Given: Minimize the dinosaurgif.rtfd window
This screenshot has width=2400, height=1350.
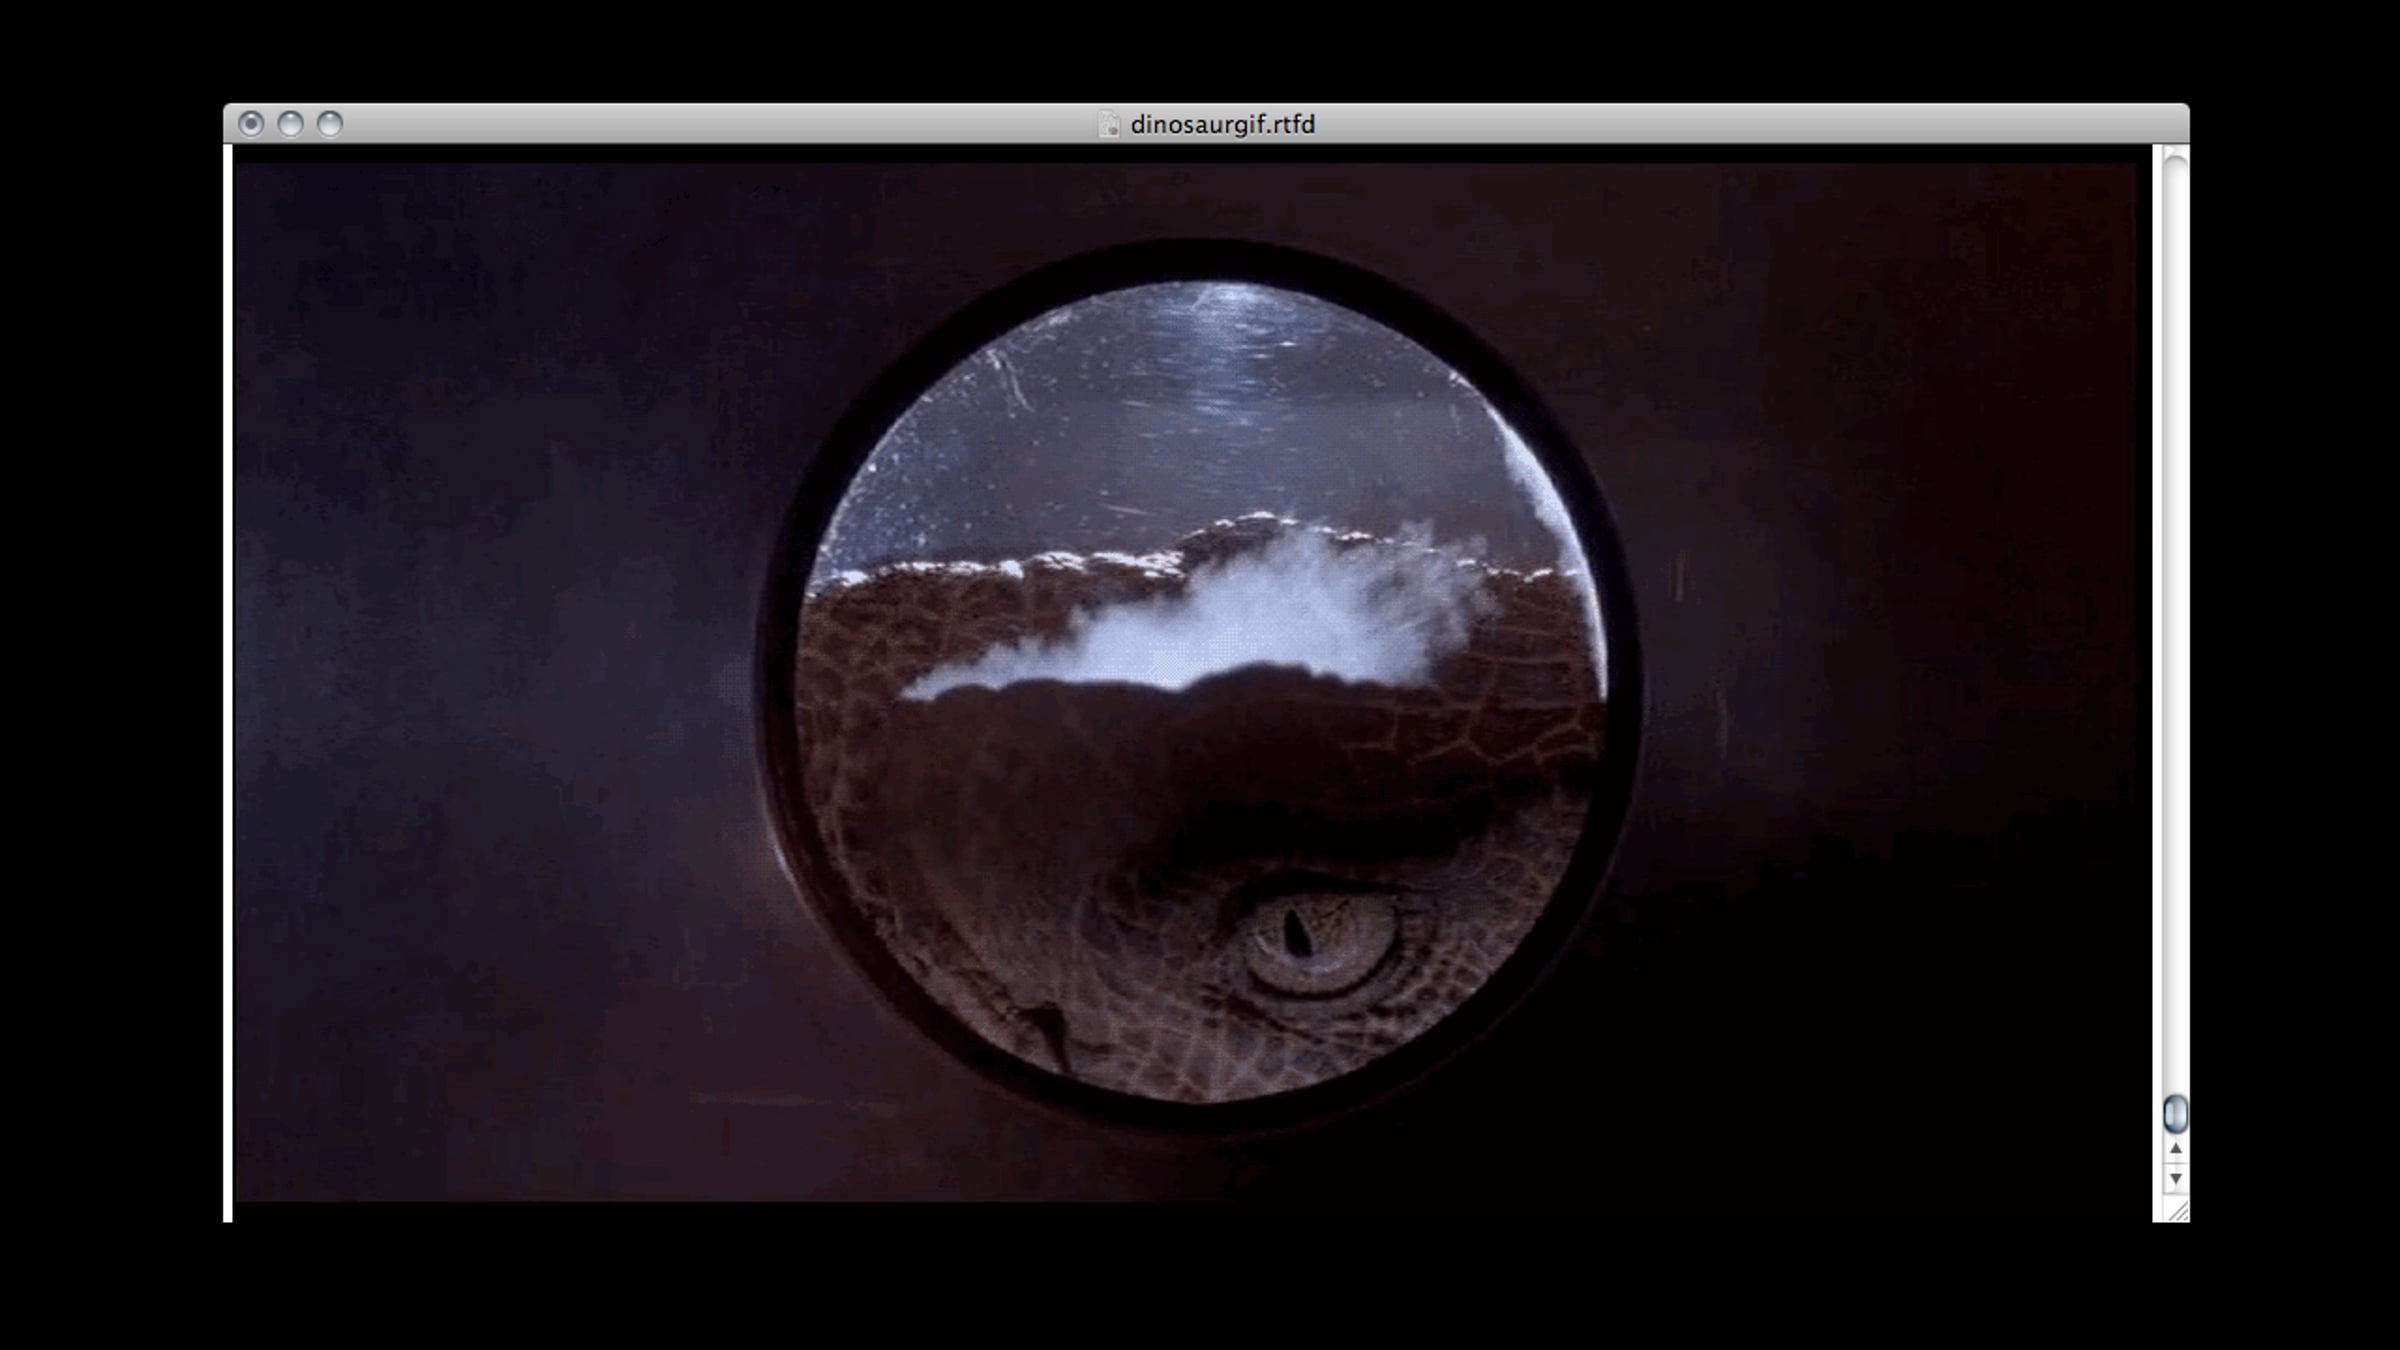Looking at the screenshot, I should pyautogui.click(x=290, y=124).
